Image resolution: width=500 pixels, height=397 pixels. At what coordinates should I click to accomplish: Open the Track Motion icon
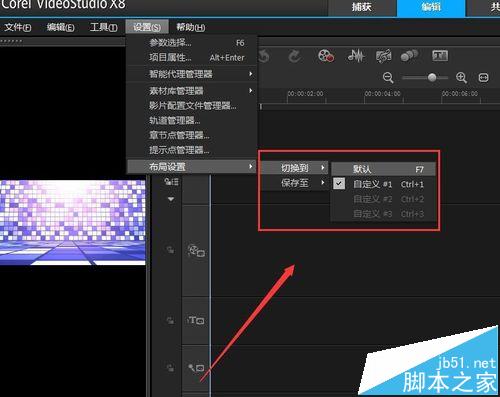point(409,56)
